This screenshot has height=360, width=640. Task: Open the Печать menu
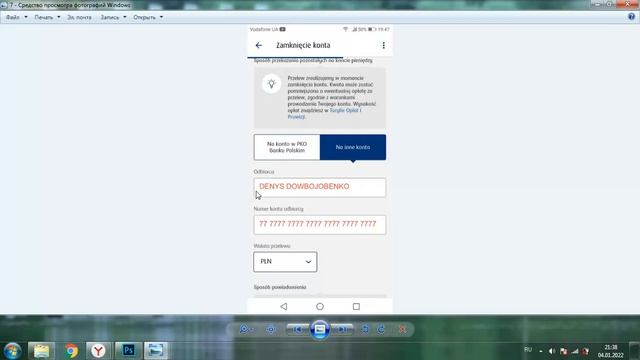47,17
